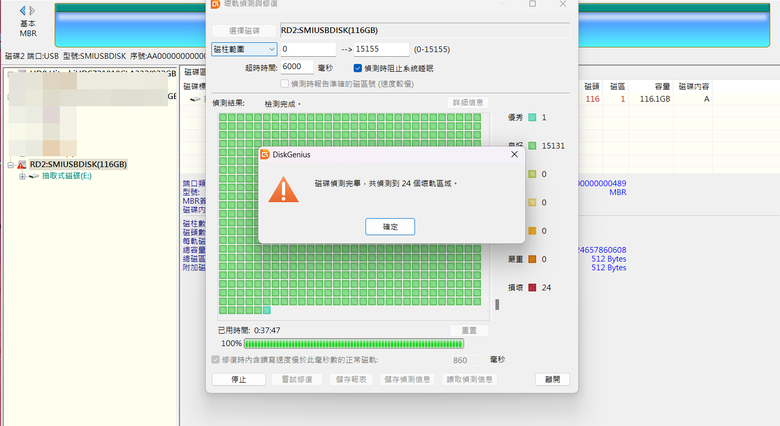Click the 儲存報表 button
Screen dimensions: 780x426
pyautogui.click(x=351, y=379)
